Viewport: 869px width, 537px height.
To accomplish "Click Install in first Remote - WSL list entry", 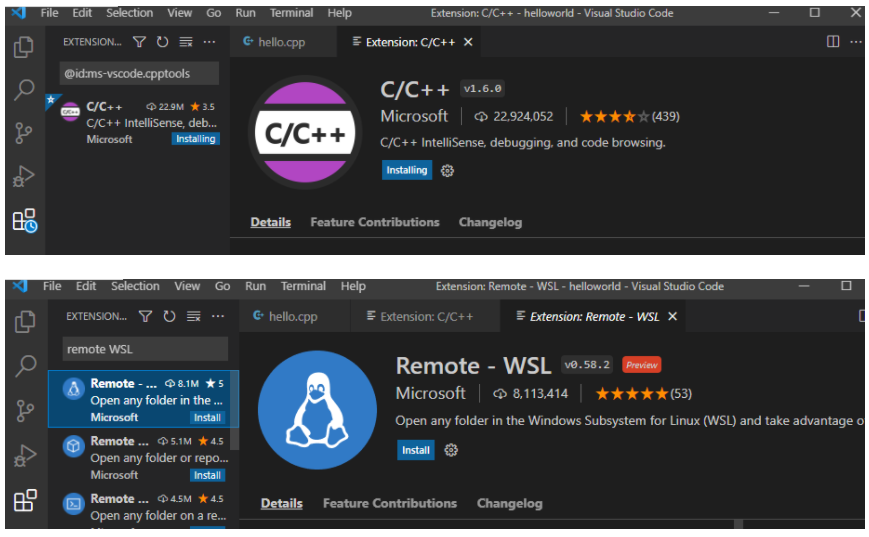I will 207,418.
